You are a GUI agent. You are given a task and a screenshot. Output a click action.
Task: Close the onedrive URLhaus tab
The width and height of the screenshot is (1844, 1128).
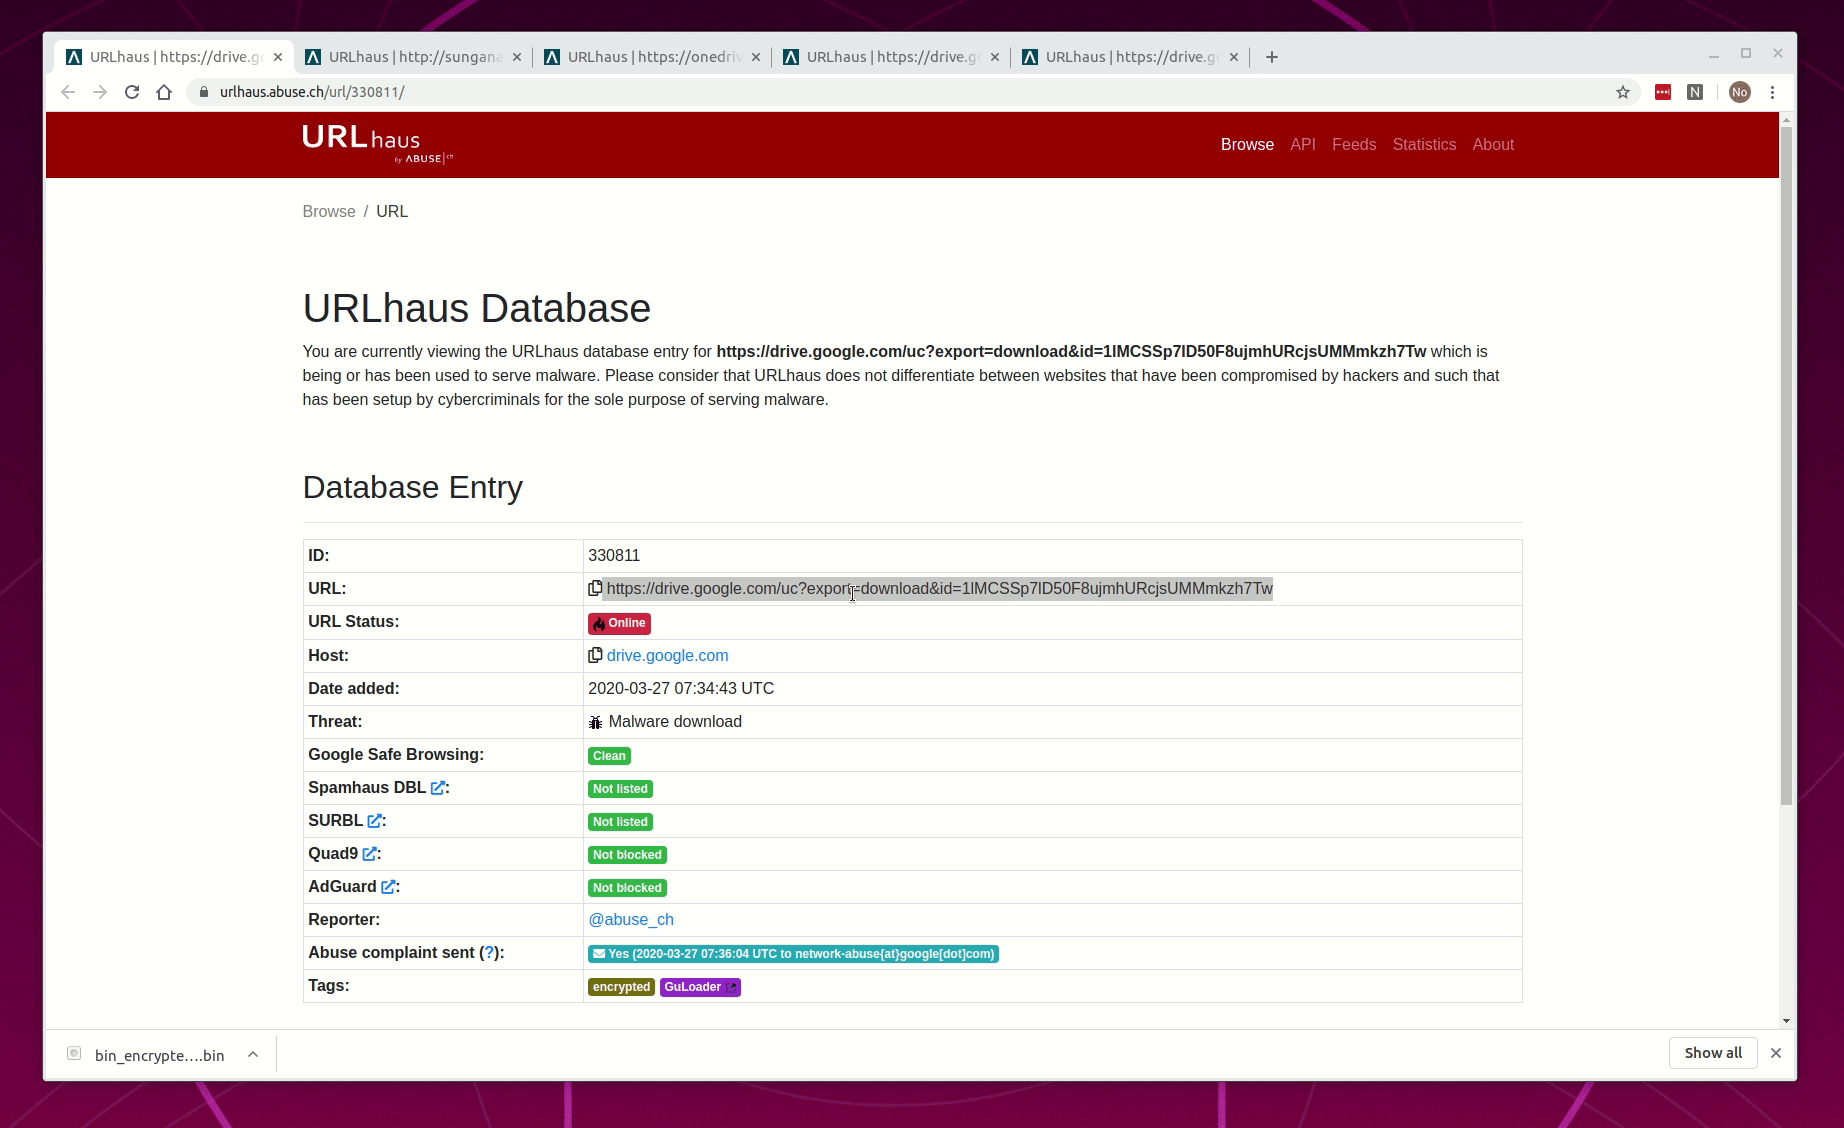pyautogui.click(x=756, y=57)
